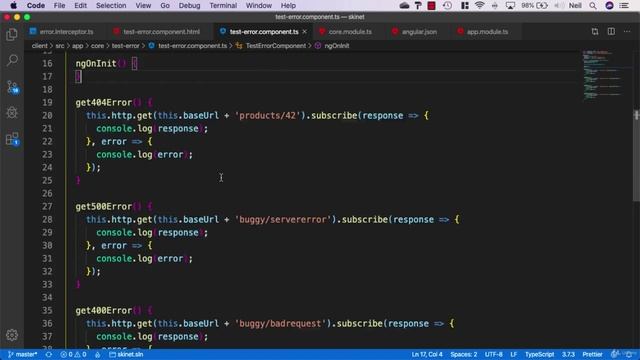The width and height of the screenshot is (640, 360).
Task: Open the Help menu
Action: pos(288,6)
